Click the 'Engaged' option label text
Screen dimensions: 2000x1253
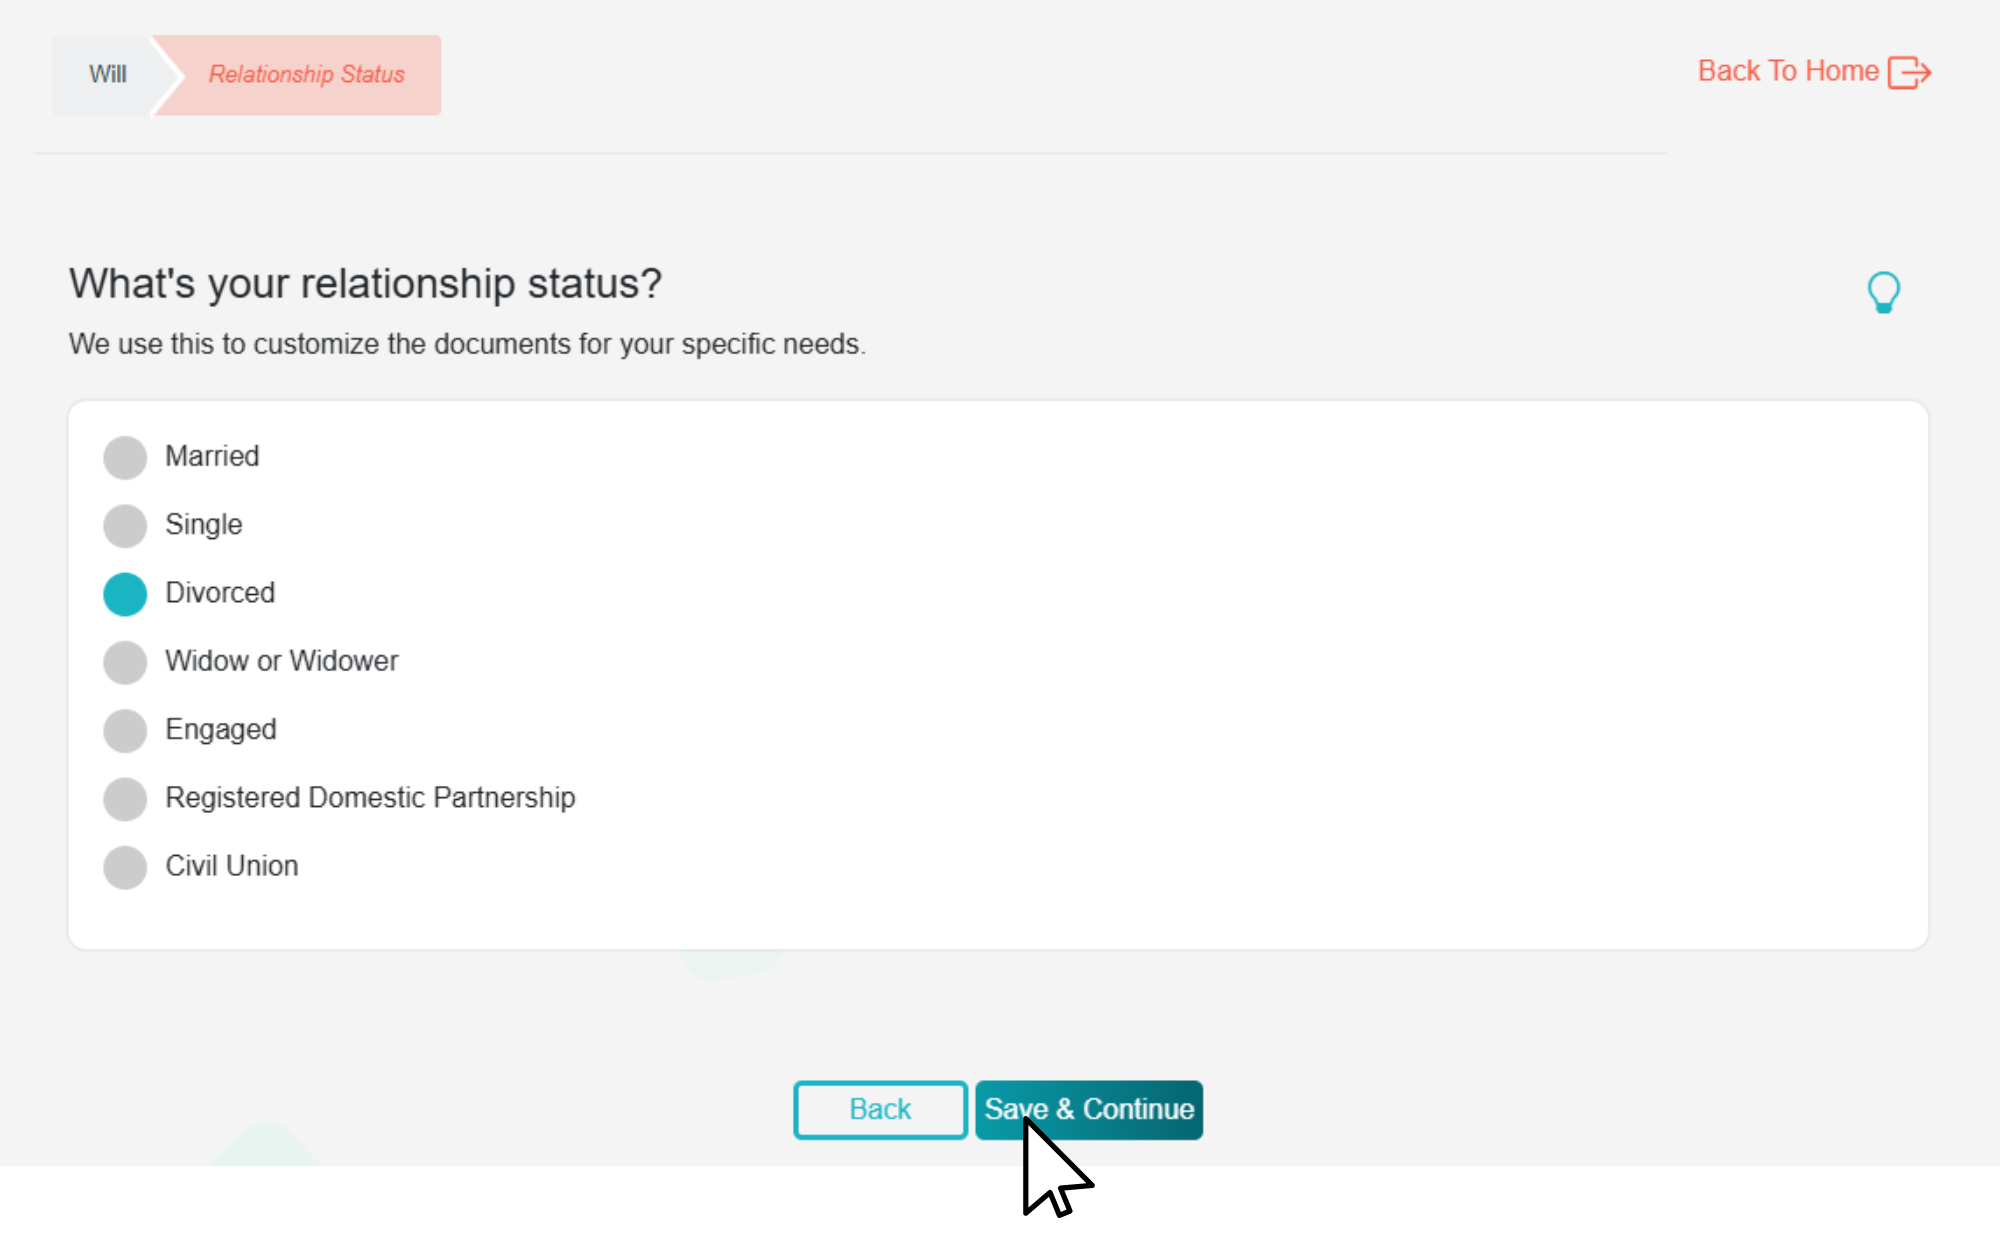[221, 730]
